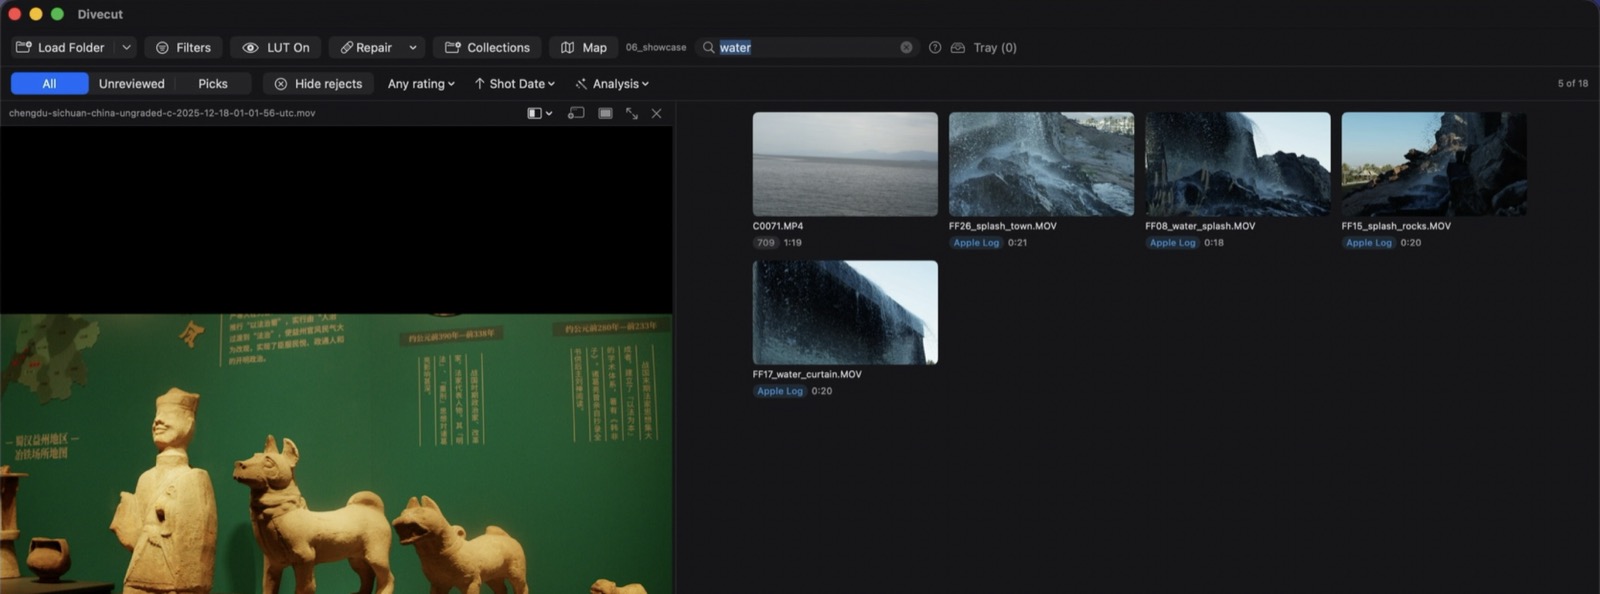The height and width of the screenshot is (594, 1600).
Task: Click Apple Log badge under FF15_splash_rocks.MOV
Action: coord(1368,243)
